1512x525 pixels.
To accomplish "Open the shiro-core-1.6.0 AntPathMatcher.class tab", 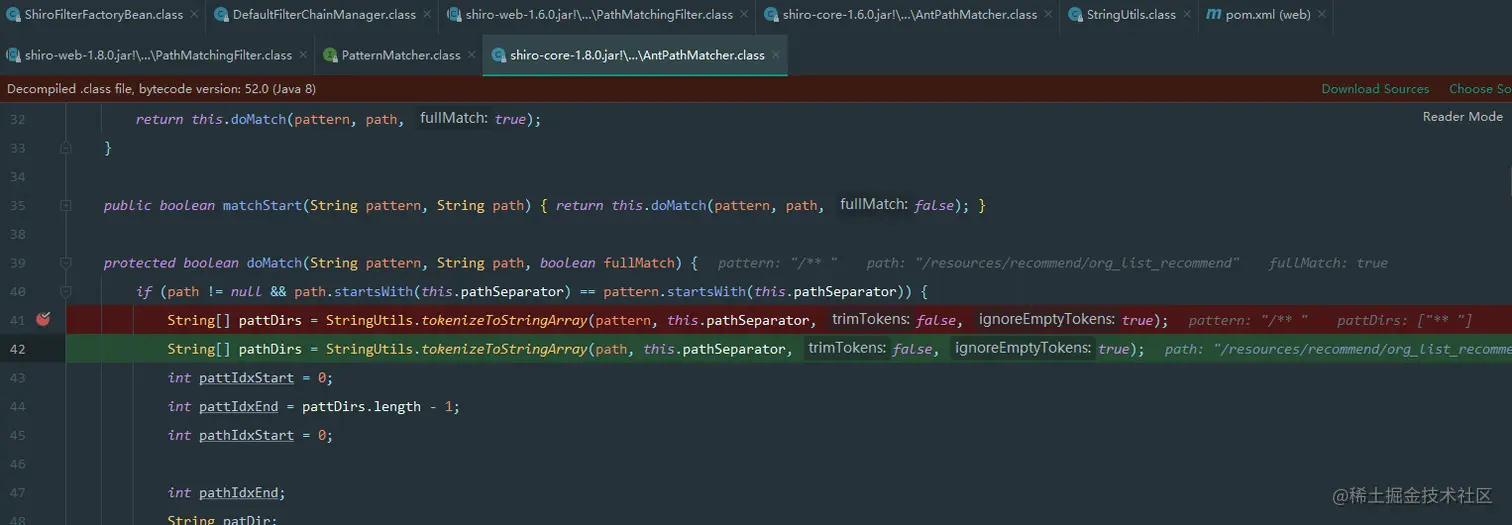I will point(910,15).
